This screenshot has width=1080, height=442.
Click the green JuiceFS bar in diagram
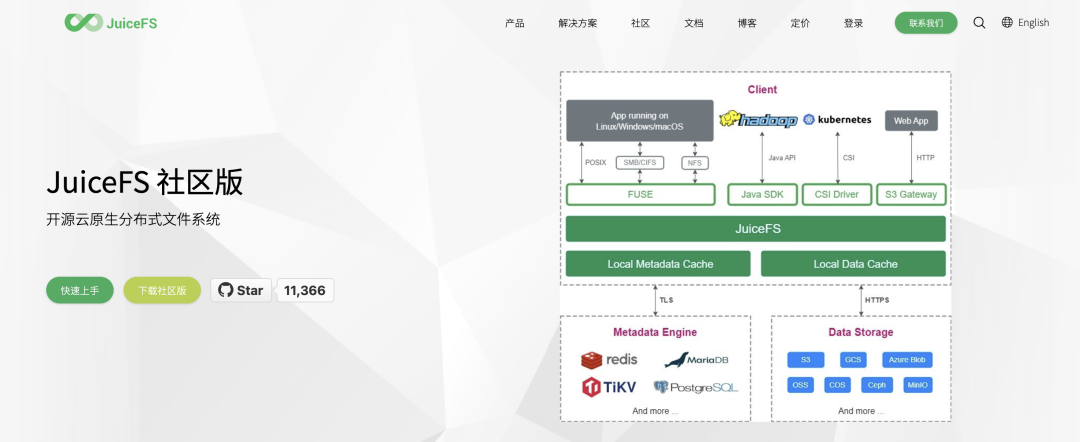point(756,229)
